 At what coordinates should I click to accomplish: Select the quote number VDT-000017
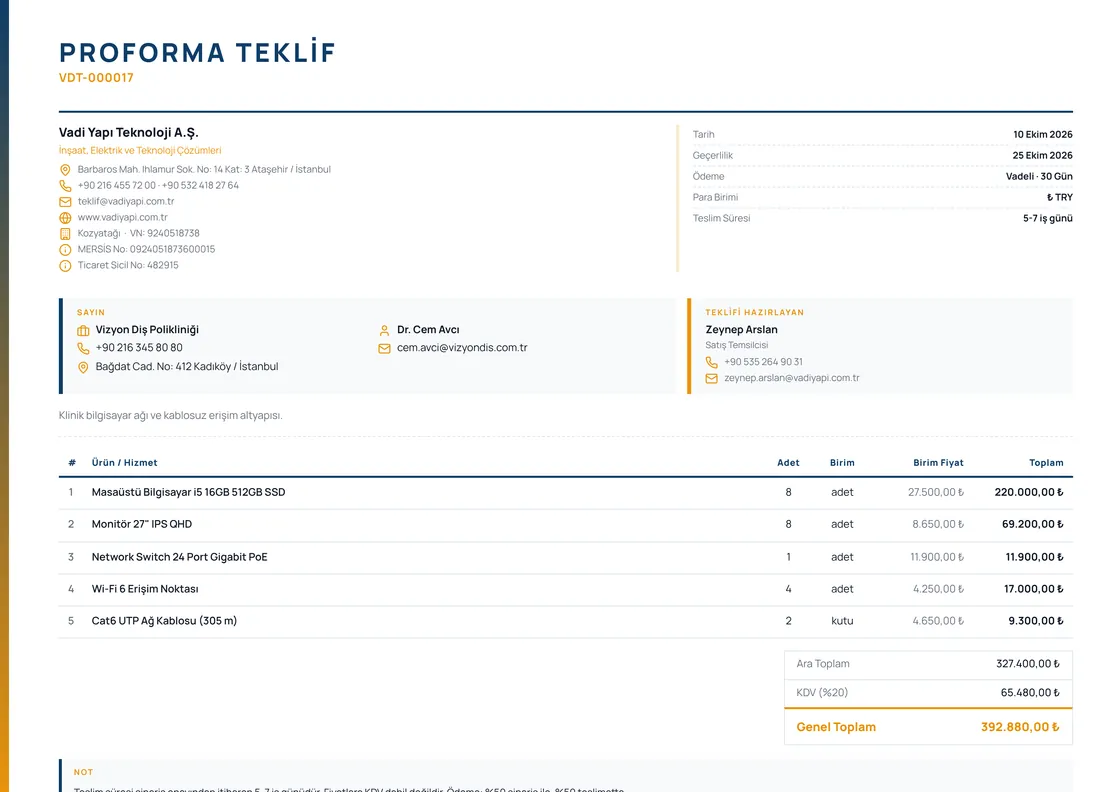click(96, 78)
